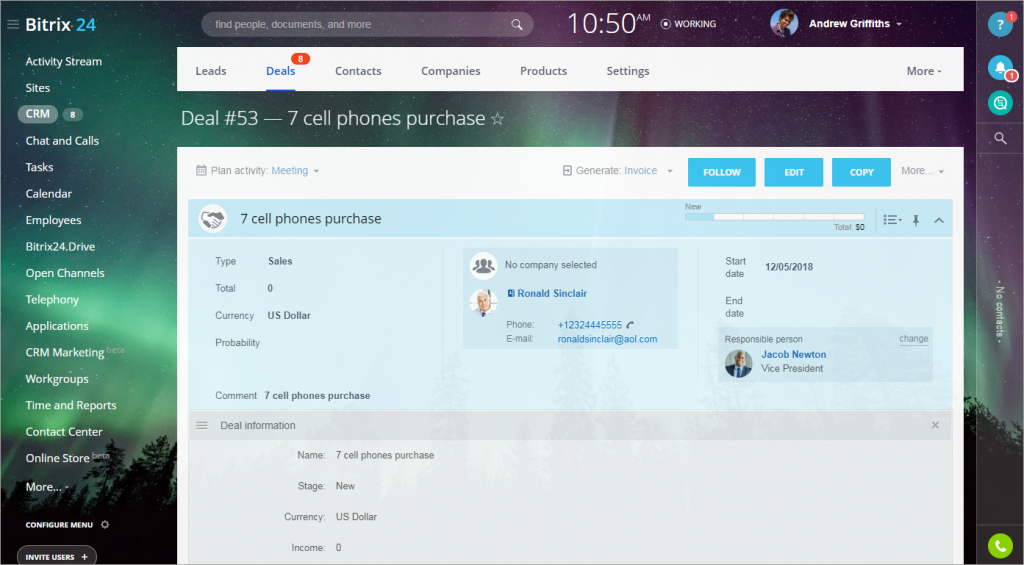
Task: Click the Invoice generate link
Action: (641, 170)
